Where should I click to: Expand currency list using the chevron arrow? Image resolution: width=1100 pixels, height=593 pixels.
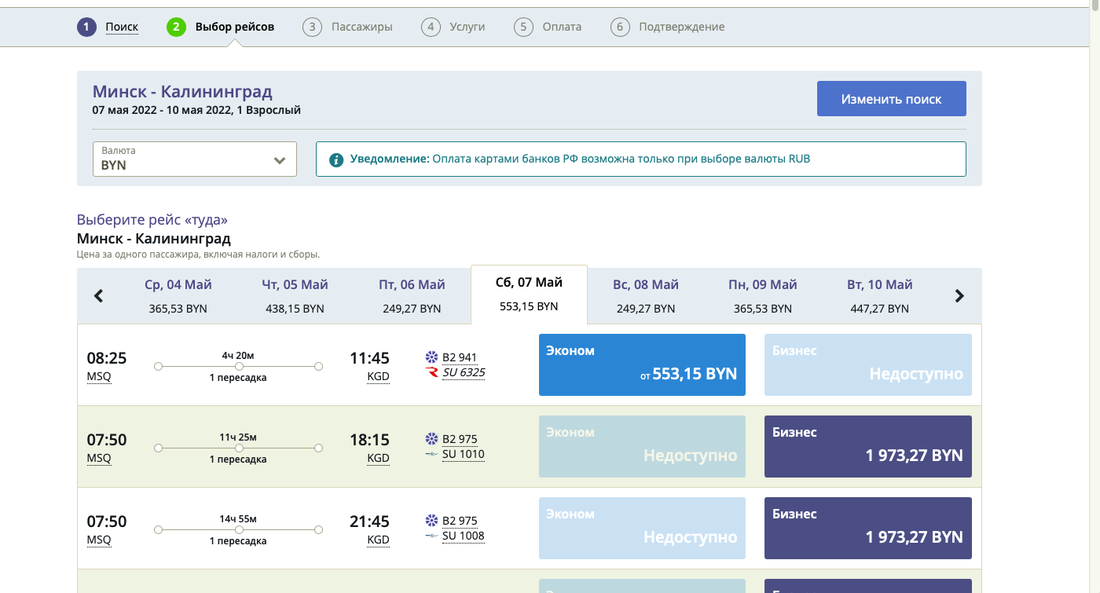pos(280,160)
